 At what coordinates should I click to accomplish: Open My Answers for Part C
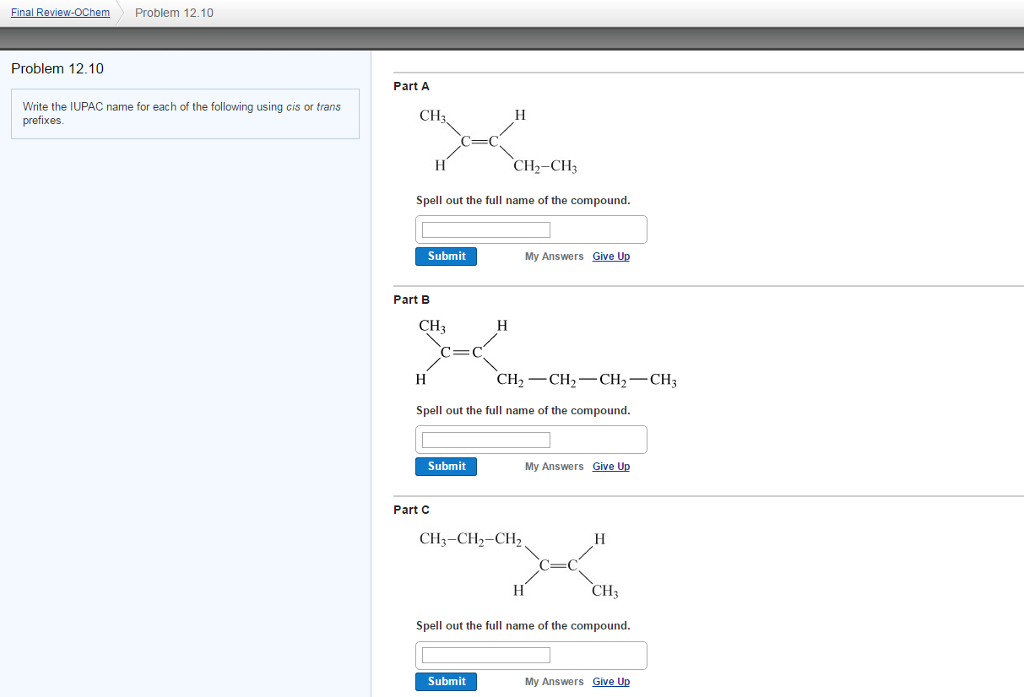click(x=553, y=681)
